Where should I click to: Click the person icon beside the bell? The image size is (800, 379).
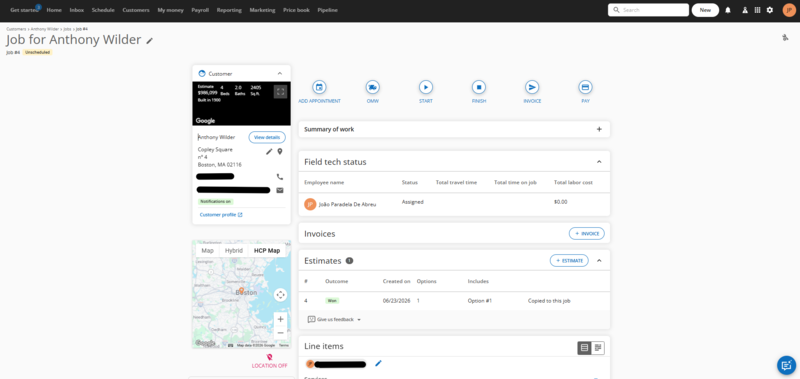point(745,10)
